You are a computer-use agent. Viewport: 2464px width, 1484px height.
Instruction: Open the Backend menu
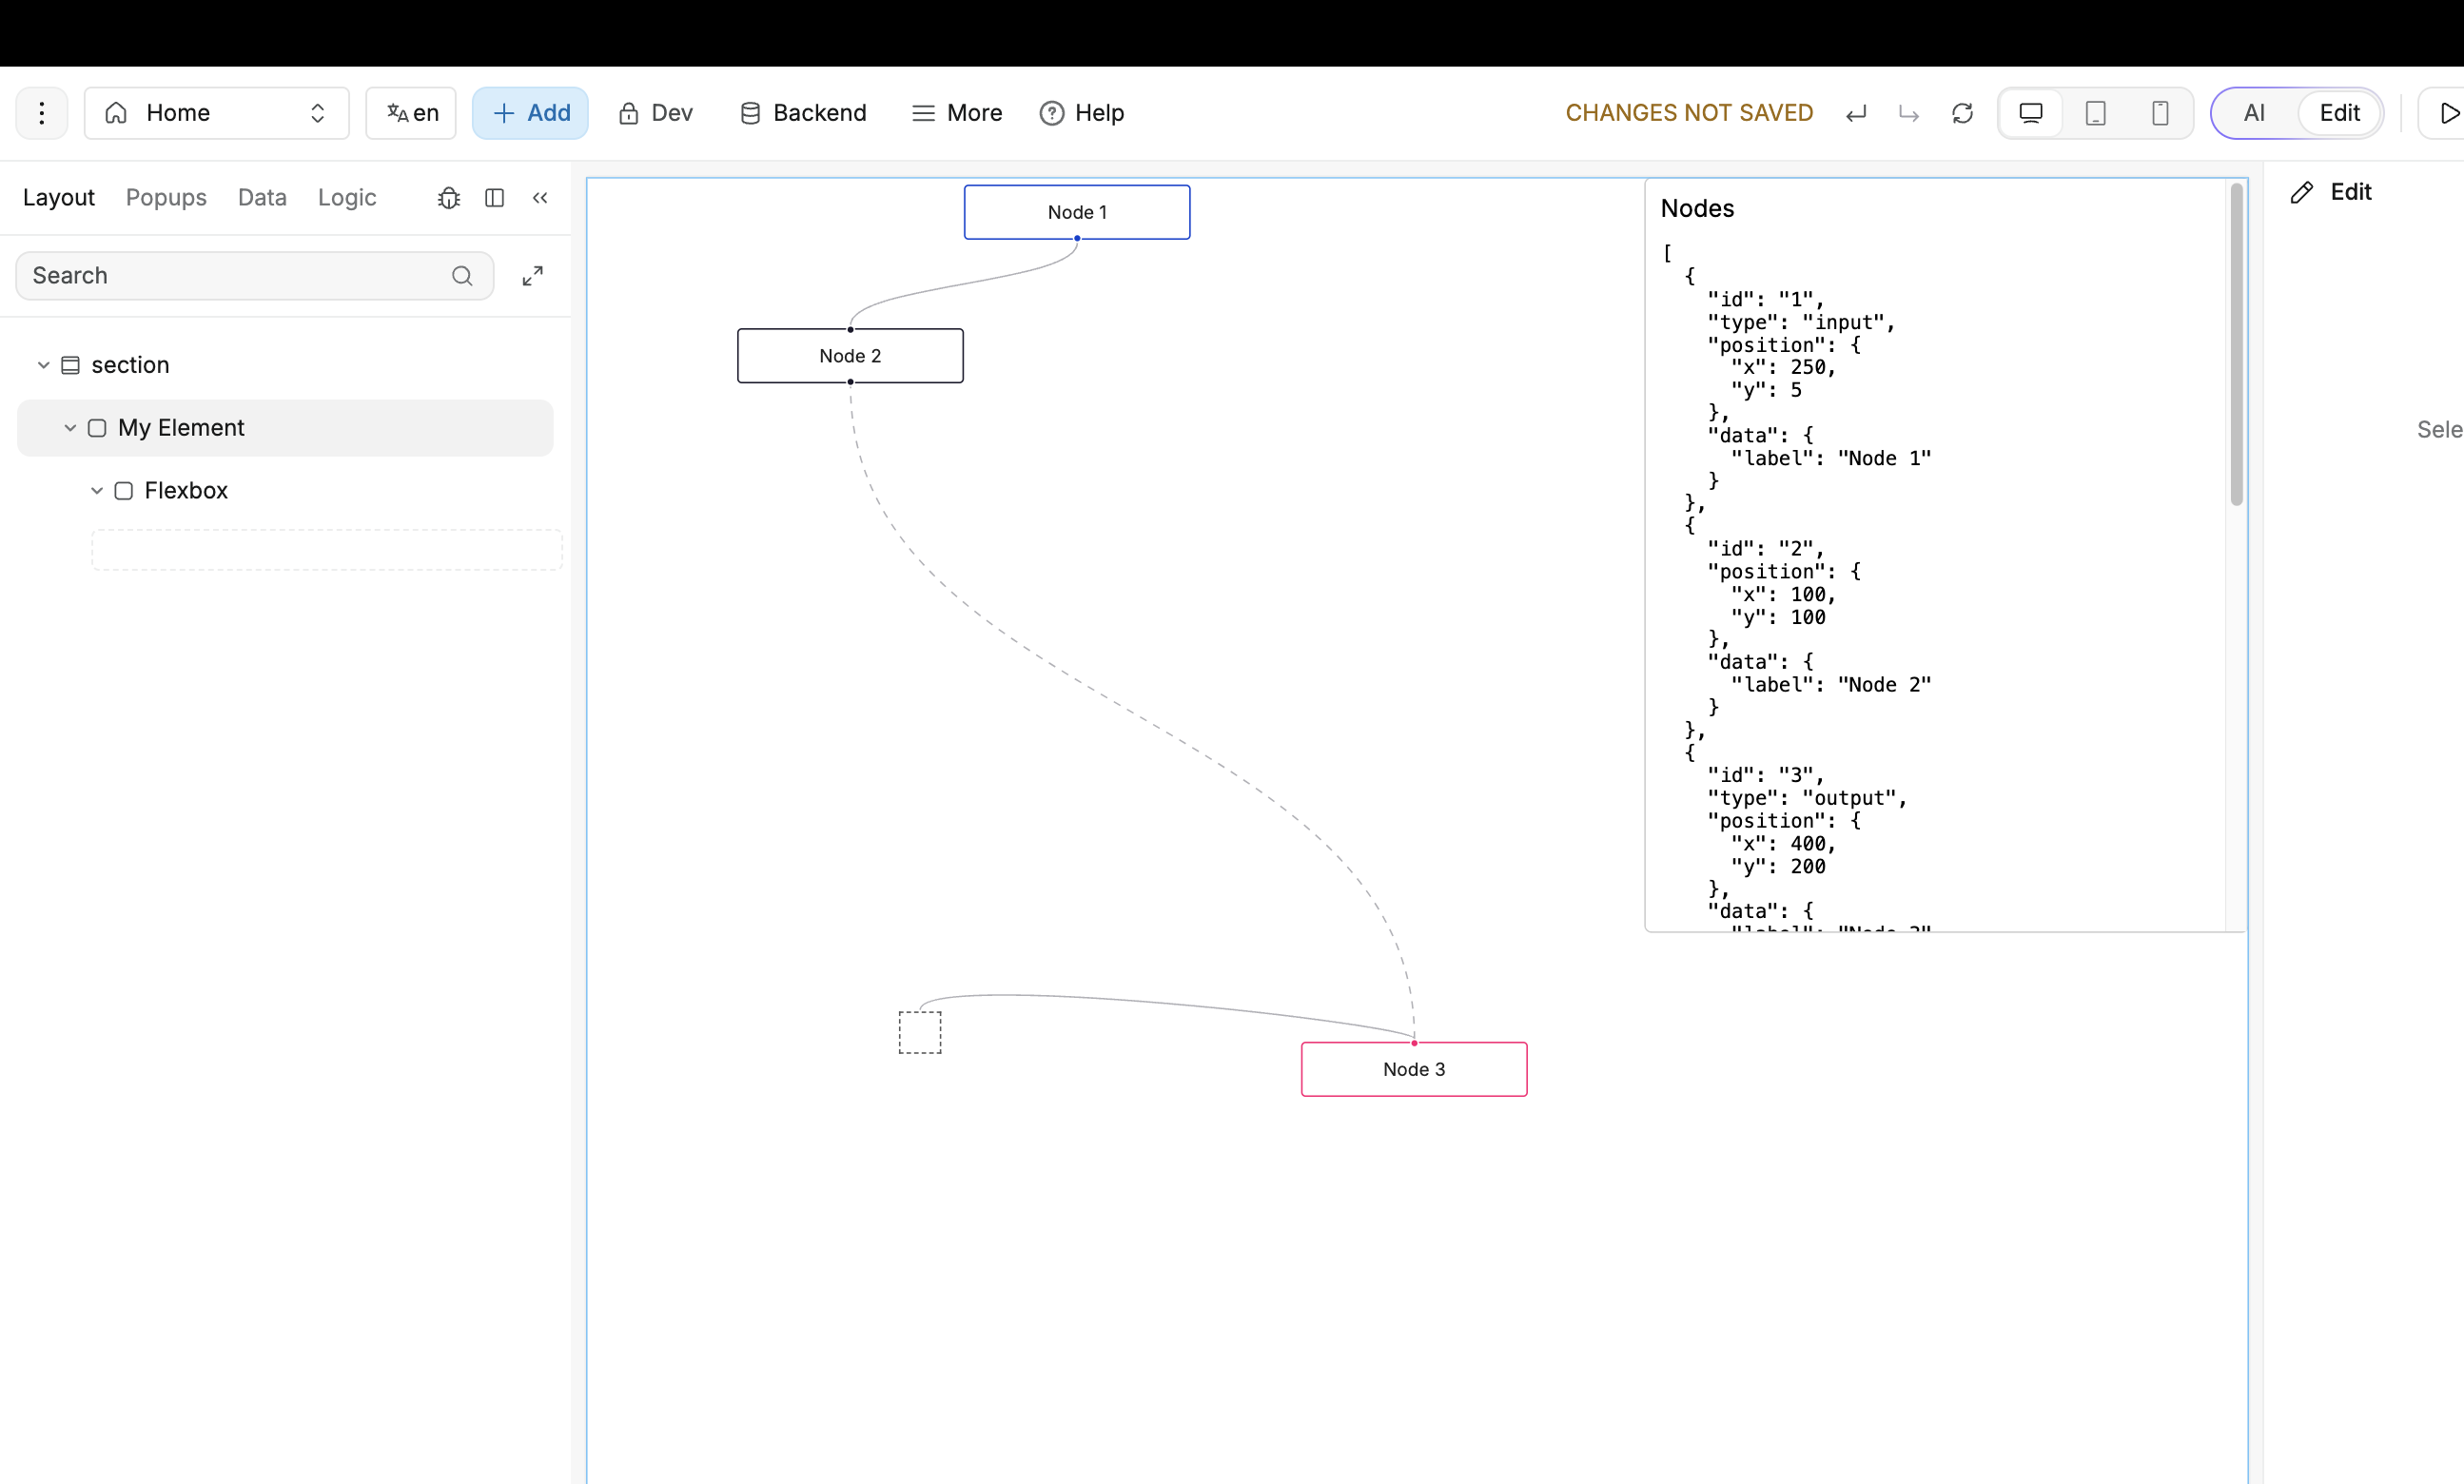pos(803,113)
